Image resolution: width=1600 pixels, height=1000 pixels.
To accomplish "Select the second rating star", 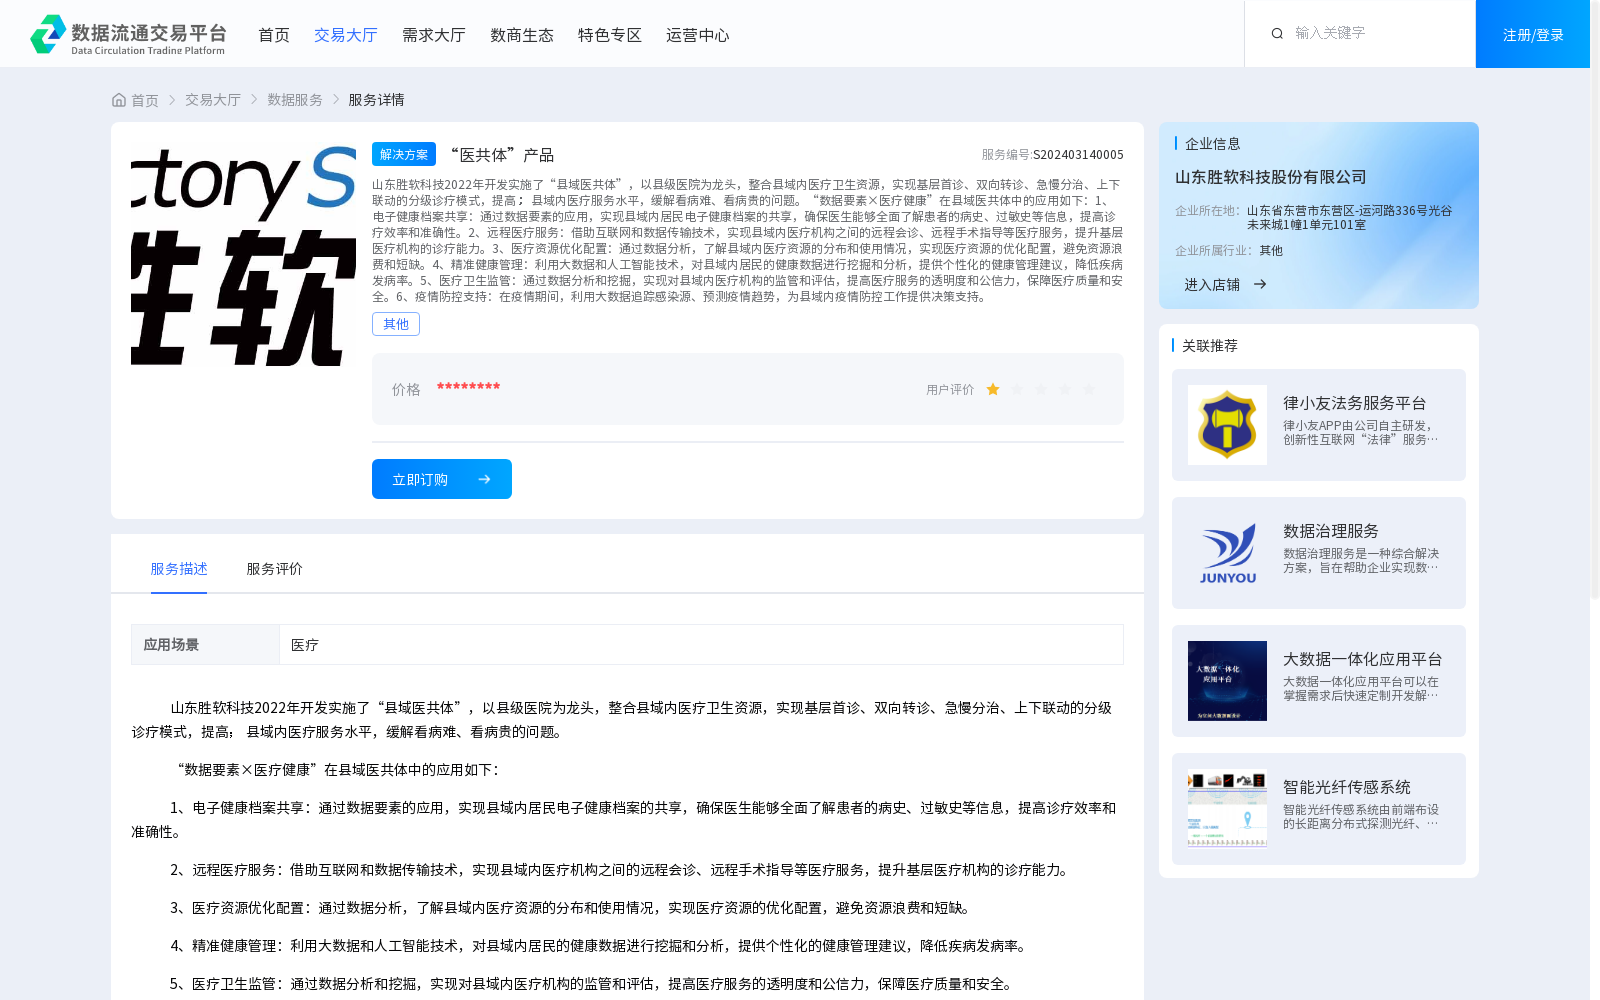I will 1017,390.
